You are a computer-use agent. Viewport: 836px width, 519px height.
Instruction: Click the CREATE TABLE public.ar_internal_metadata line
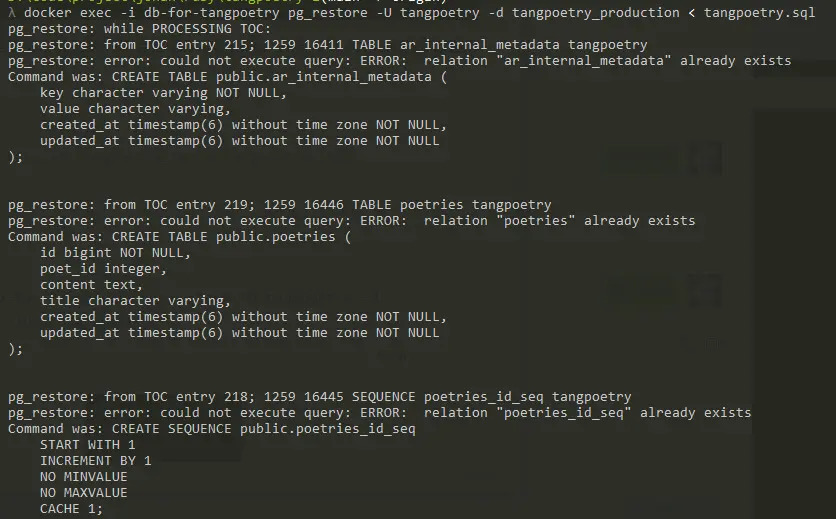(228, 77)
